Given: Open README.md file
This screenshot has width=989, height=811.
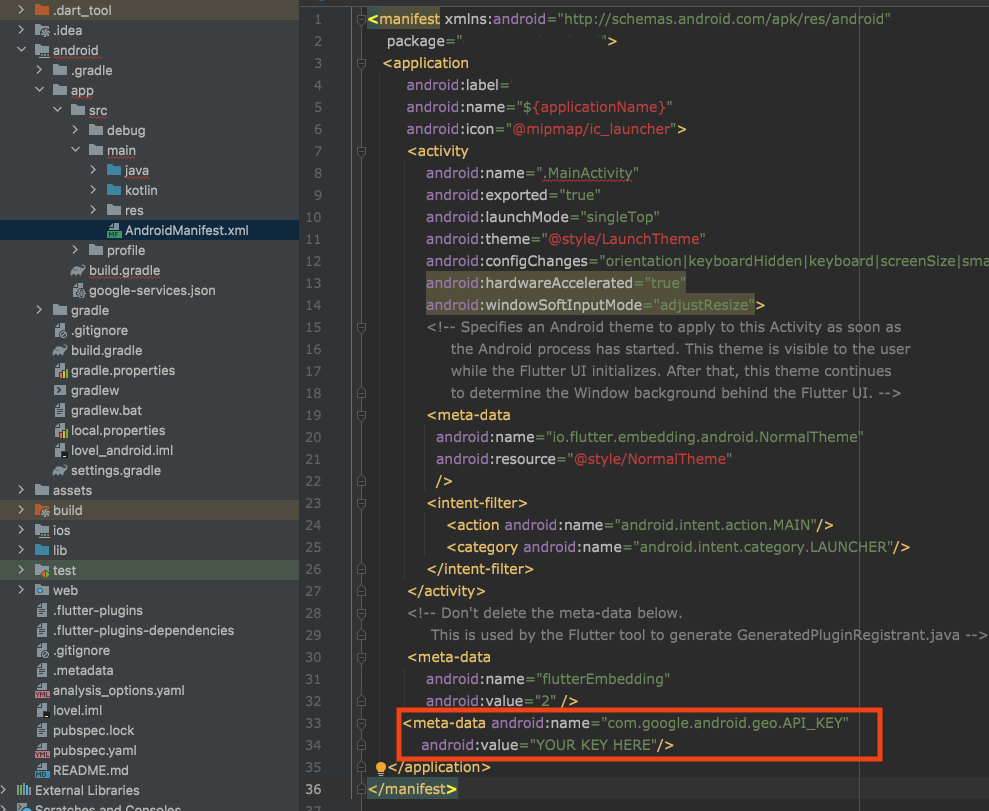Looking at the screenshot, I should (x=91, y=770).
